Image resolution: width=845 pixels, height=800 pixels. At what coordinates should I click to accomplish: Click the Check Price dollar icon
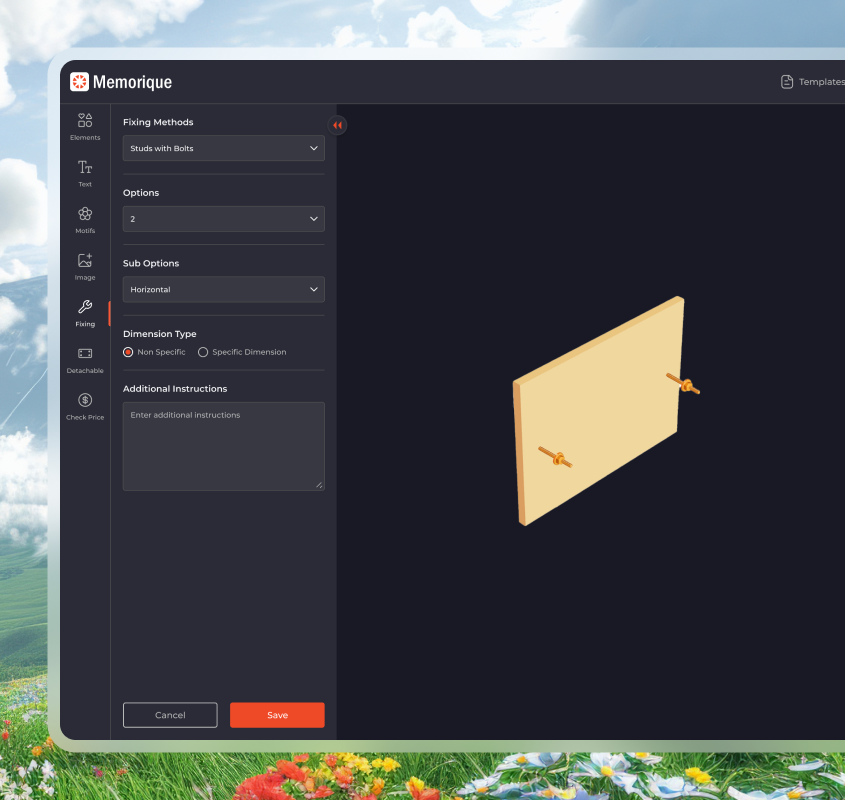[x=85, y=400]
